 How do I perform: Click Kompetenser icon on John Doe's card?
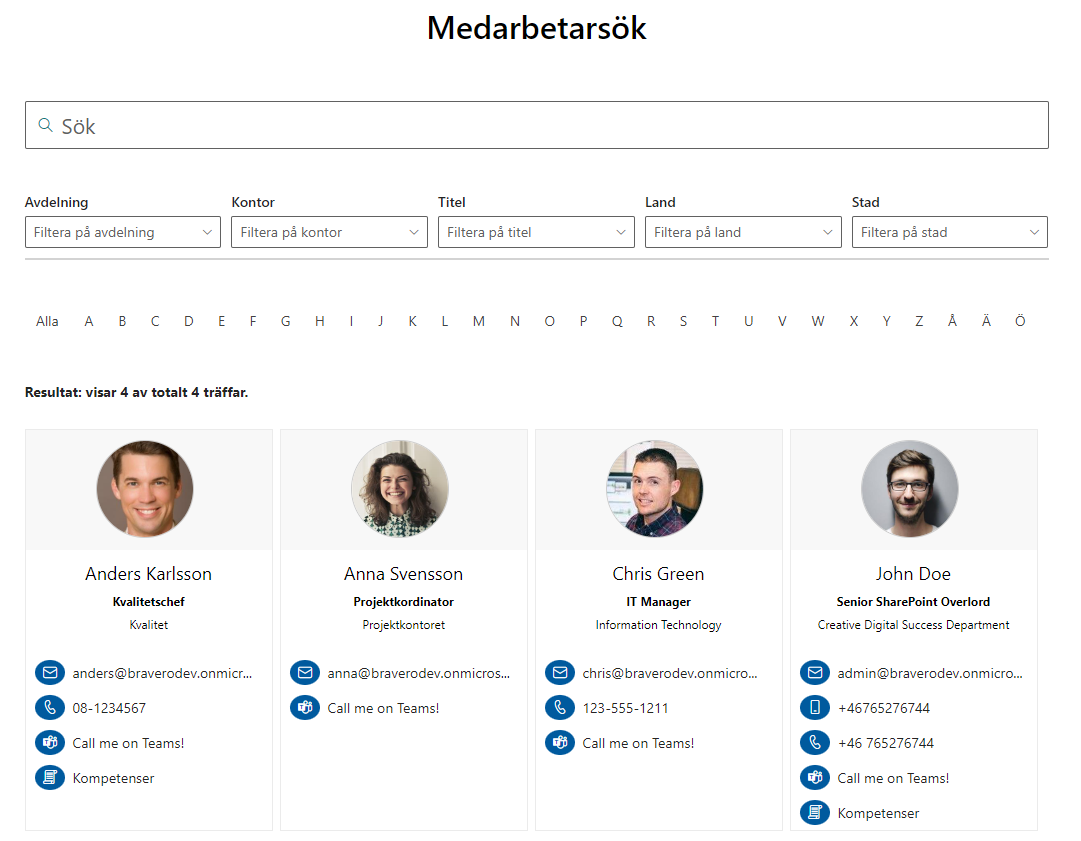click(x=815, y=813)
